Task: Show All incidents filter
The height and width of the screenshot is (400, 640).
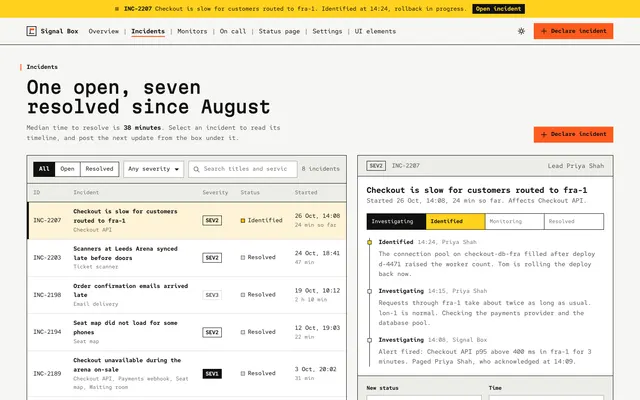Action: pos(44,169)
